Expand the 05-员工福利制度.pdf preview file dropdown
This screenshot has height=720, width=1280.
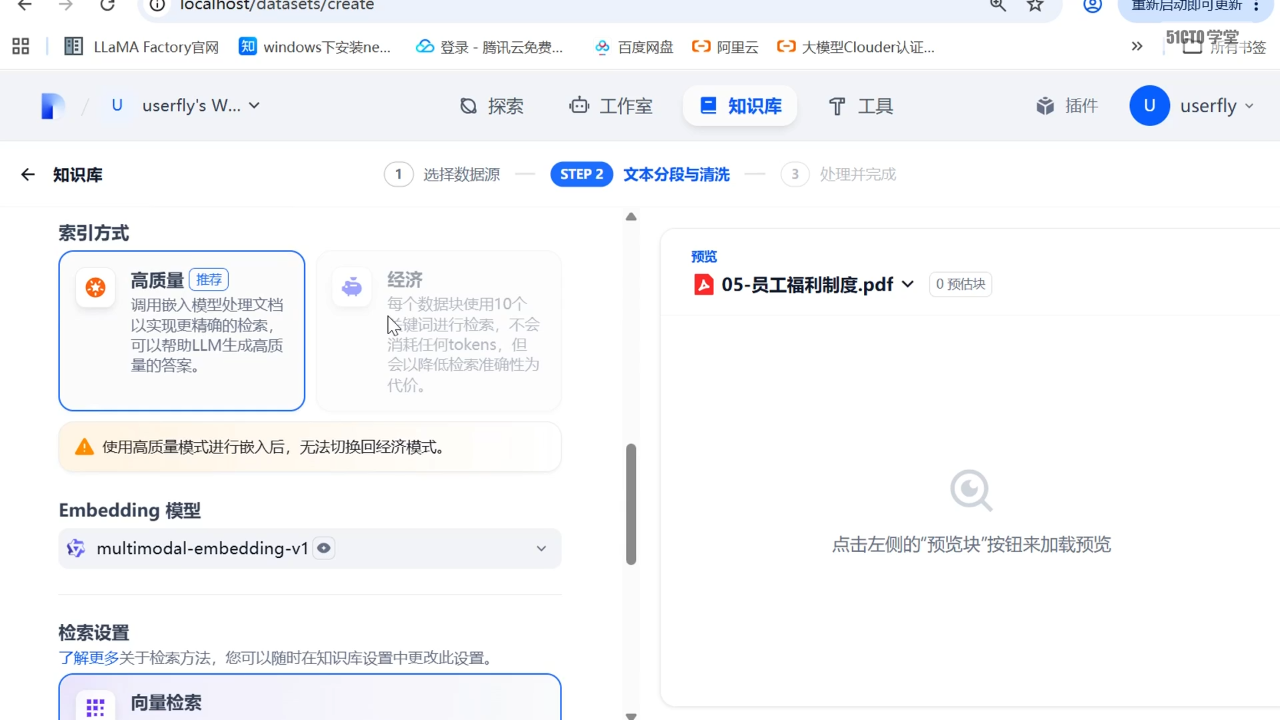pyautogui.click(x=805, y=284)
